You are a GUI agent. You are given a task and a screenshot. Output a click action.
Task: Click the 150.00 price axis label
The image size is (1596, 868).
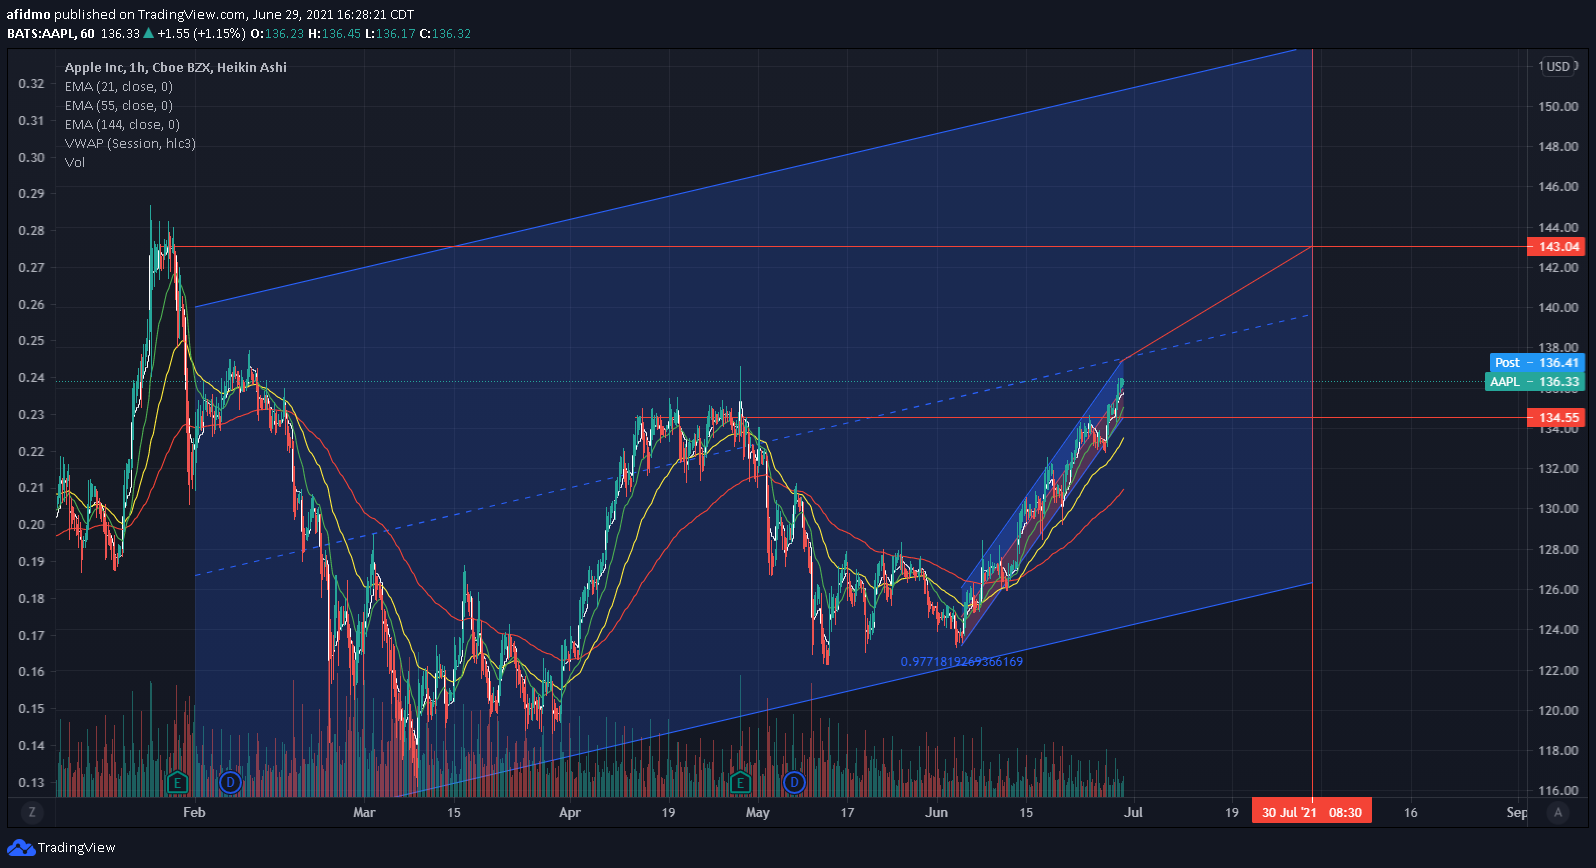pyautogui.click(x=1559, y=106)
